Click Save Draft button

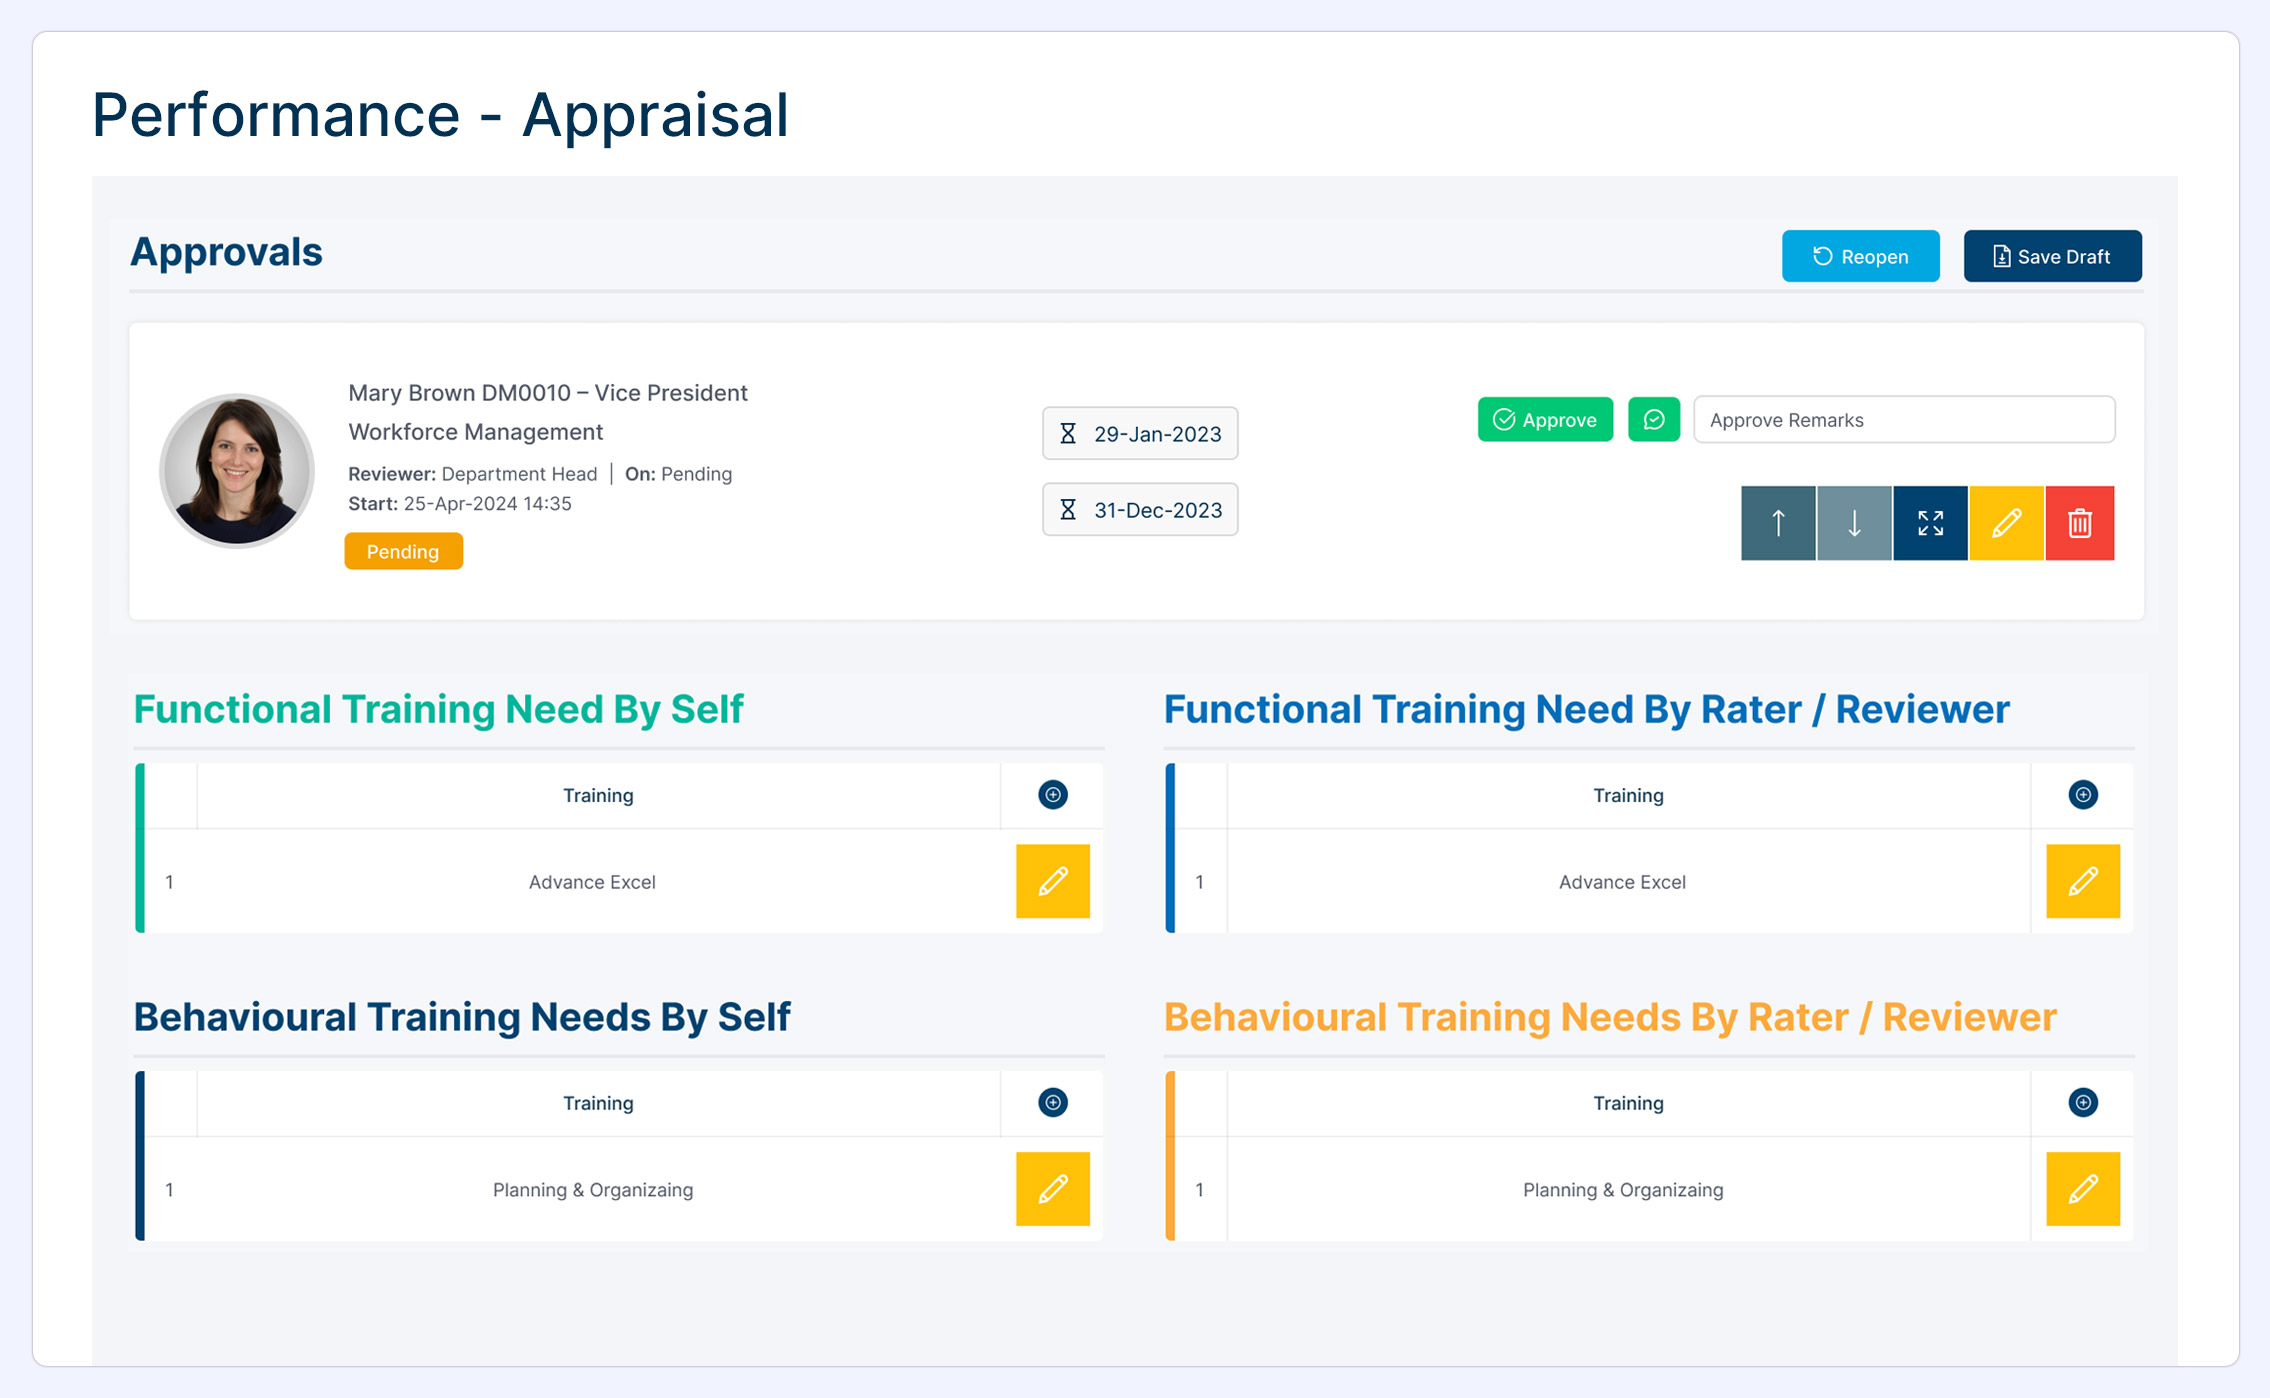[x=2052, y=257]
